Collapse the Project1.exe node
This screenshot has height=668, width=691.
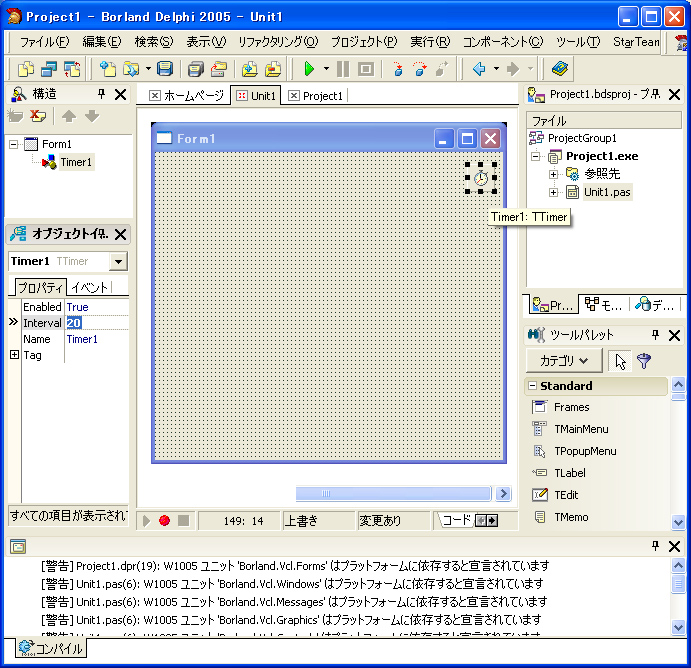[535, 156]
